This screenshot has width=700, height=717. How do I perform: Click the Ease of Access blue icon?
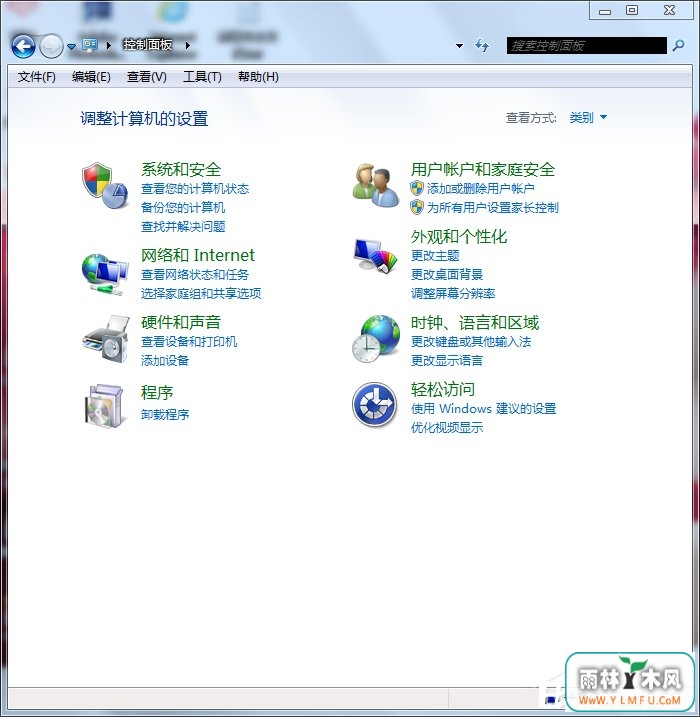pos(374,405)
